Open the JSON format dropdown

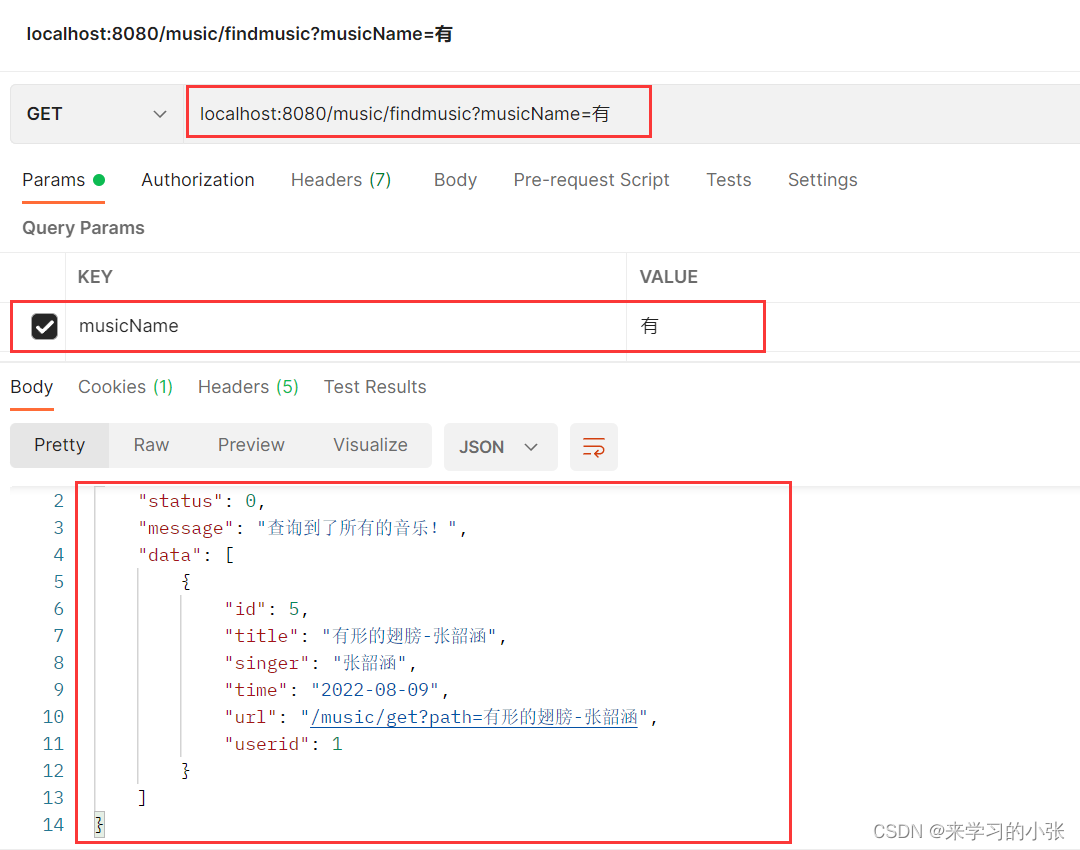coord(500,447)
